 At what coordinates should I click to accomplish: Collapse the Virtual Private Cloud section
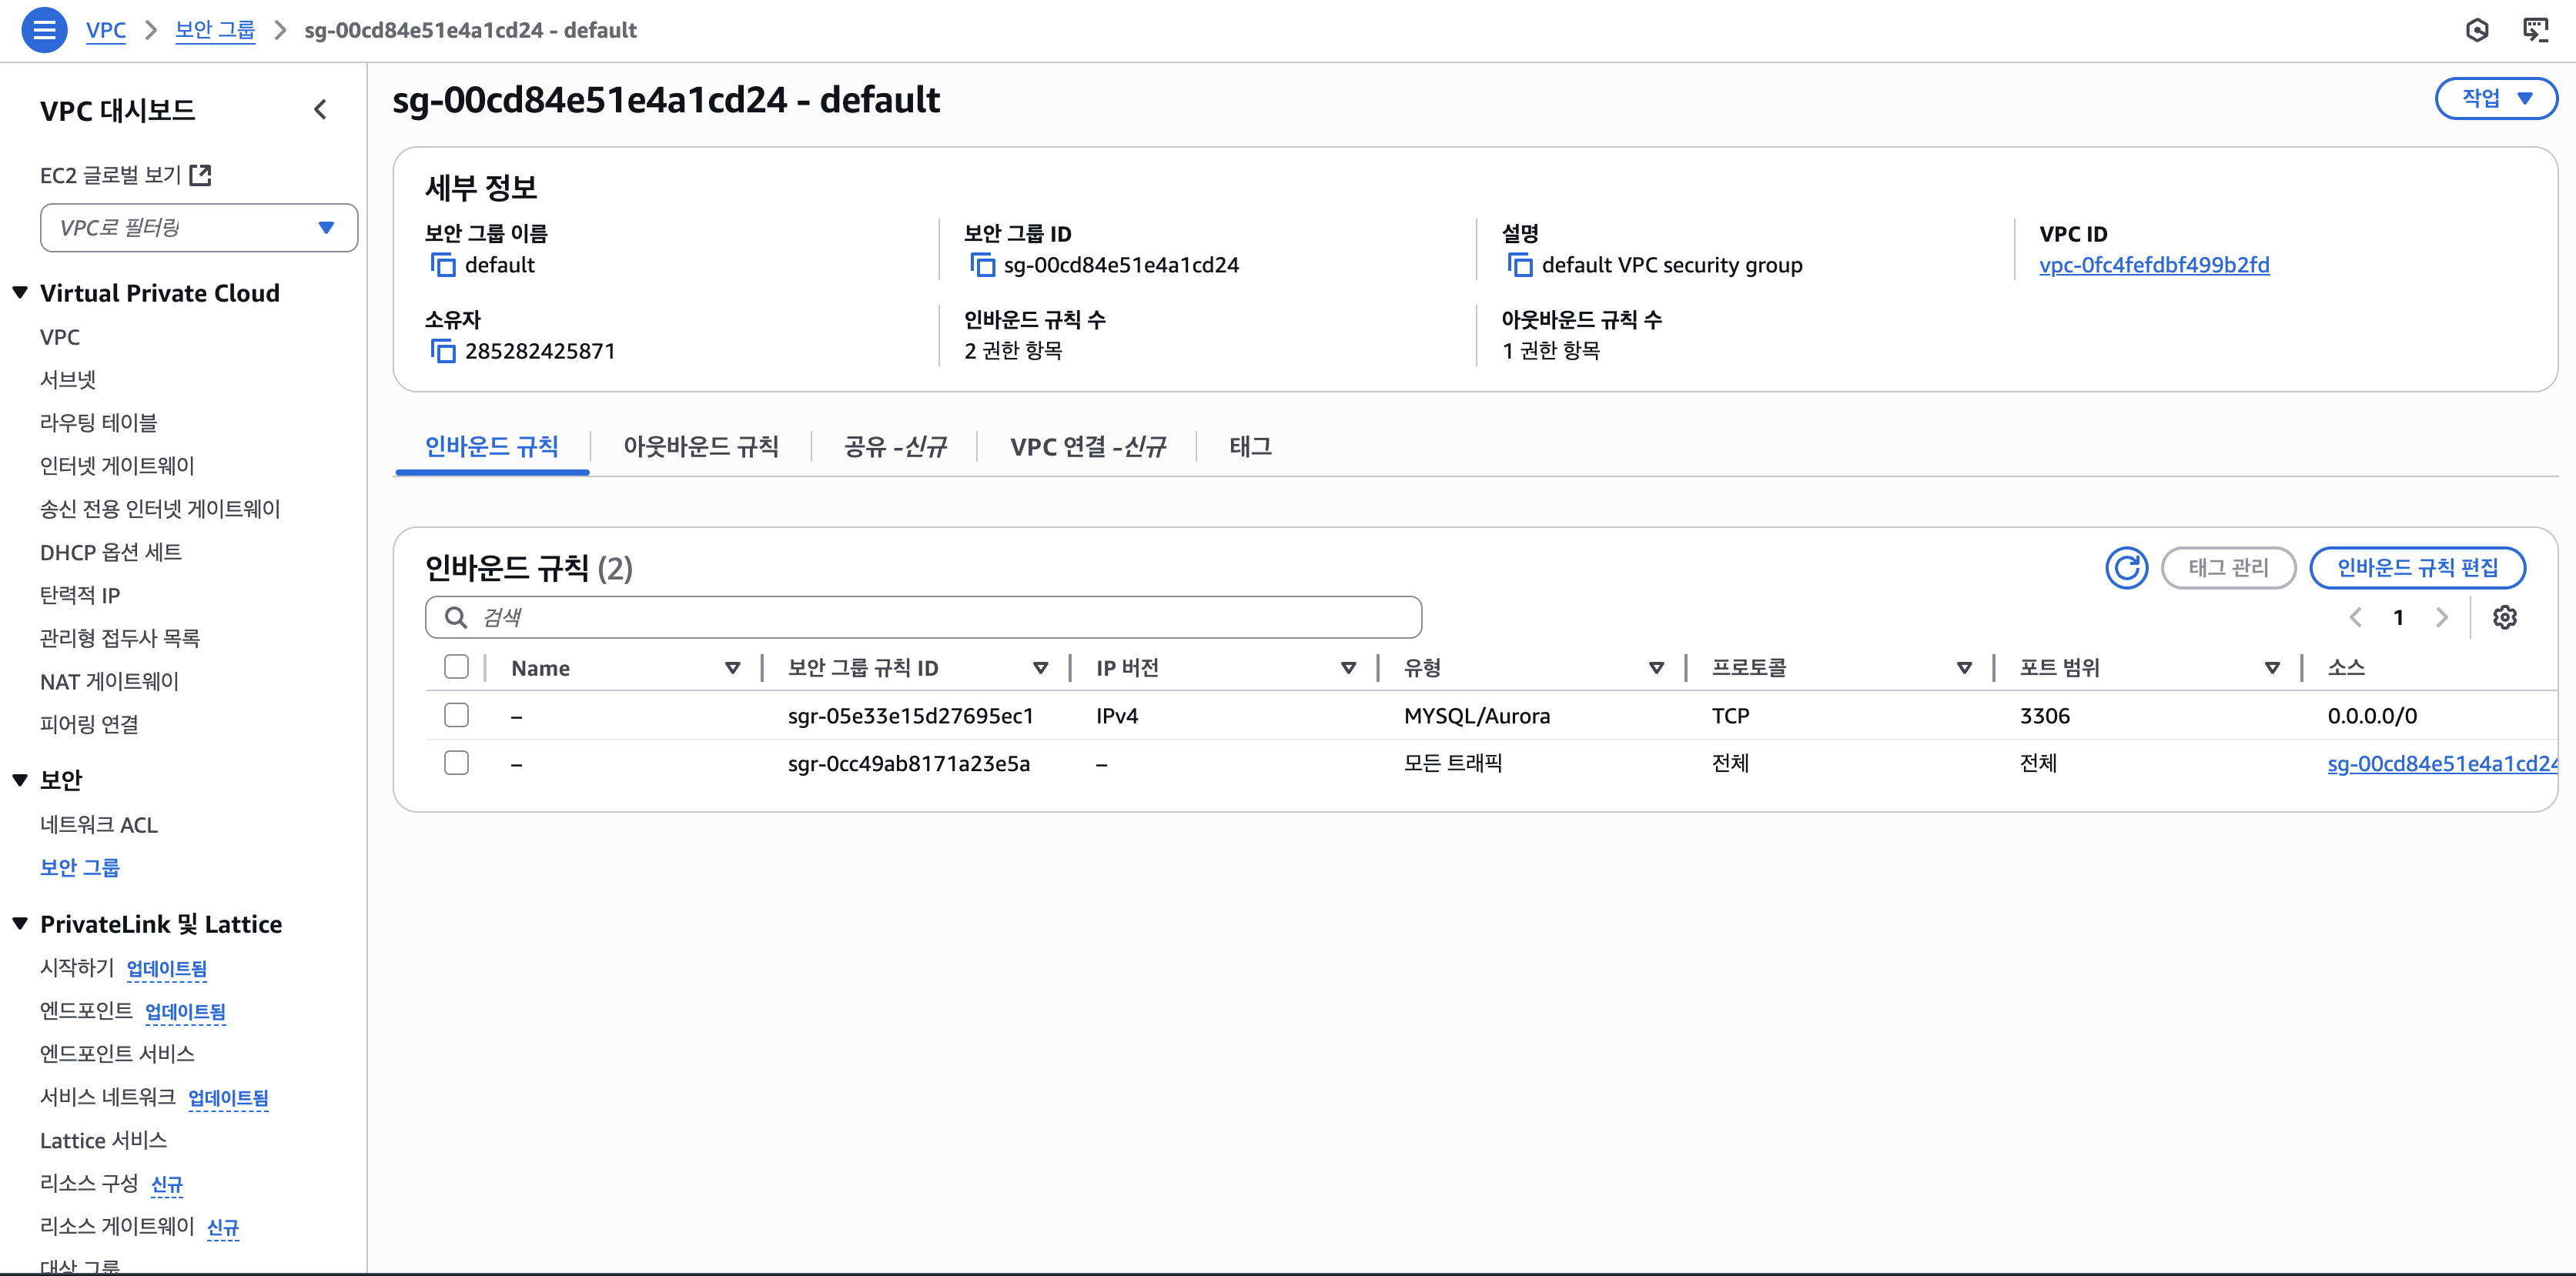[20, 293]
